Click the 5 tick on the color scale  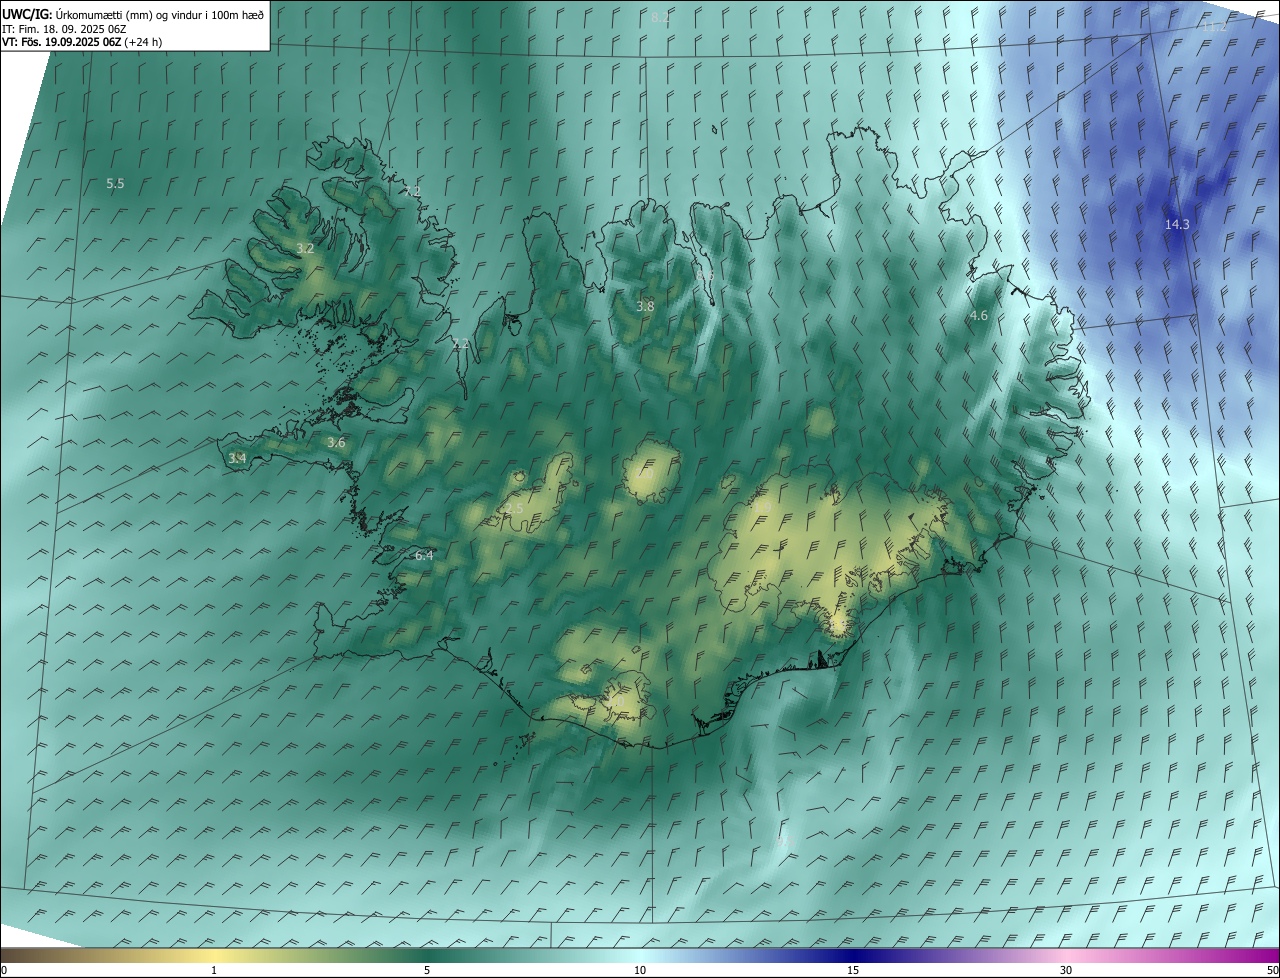click(427, 971)
